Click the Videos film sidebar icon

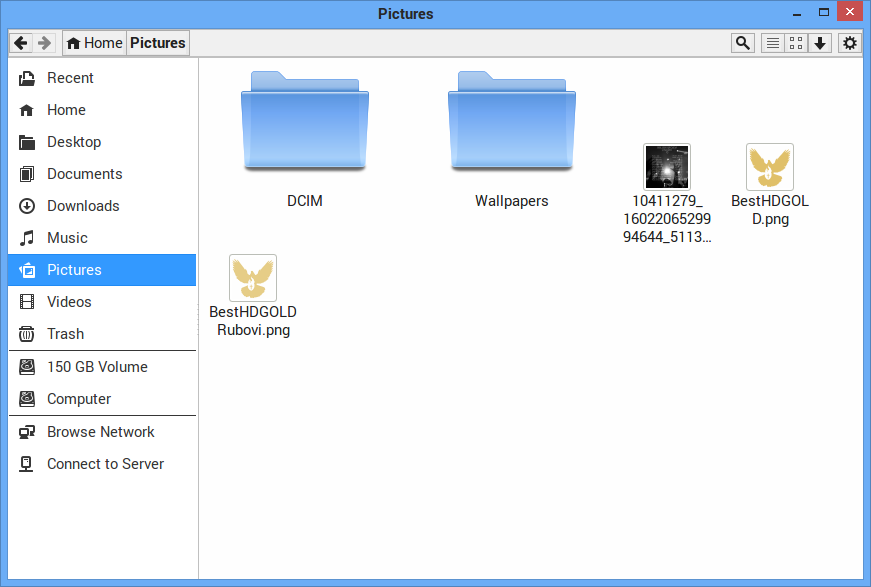tap(27, 302)
